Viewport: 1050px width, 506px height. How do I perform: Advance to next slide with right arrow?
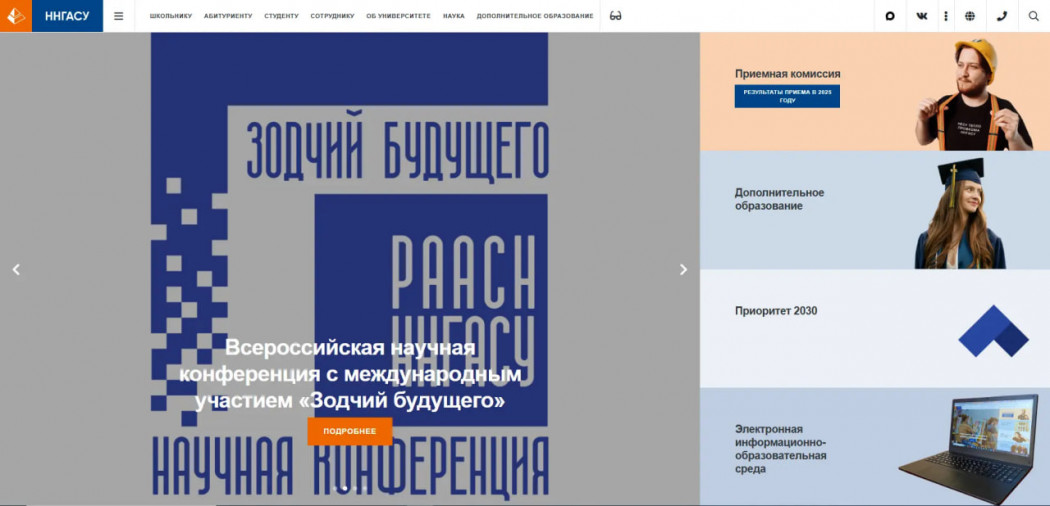coord(683,269)
